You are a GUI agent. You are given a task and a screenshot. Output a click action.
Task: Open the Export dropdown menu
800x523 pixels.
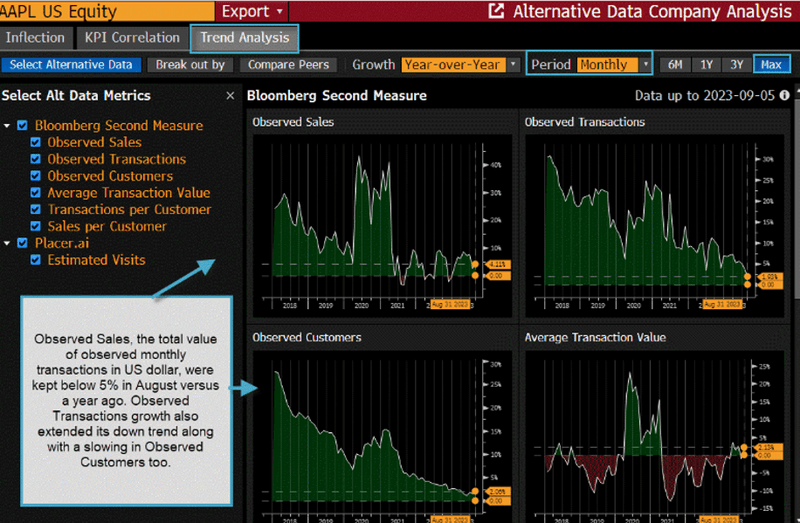click(252, 12)
